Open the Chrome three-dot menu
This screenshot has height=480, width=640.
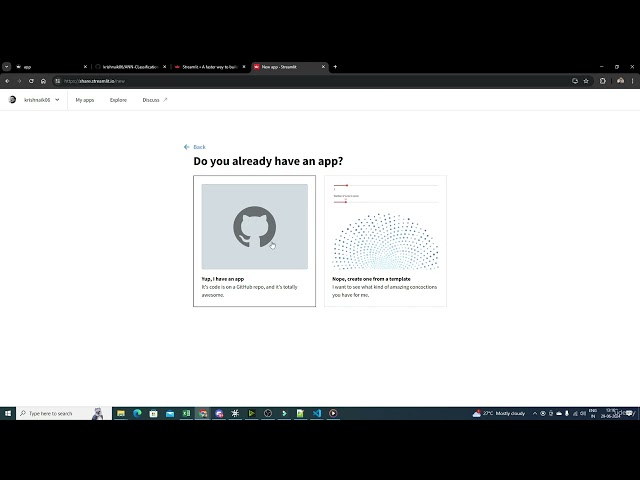click(x=633, y=81)
